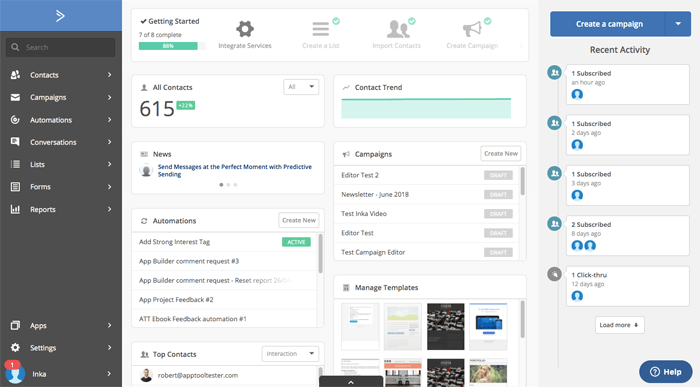The height and width of the screenshot is (387, 700).
Task: Click the News author avatar icon
Action: (x=146, y=170)
